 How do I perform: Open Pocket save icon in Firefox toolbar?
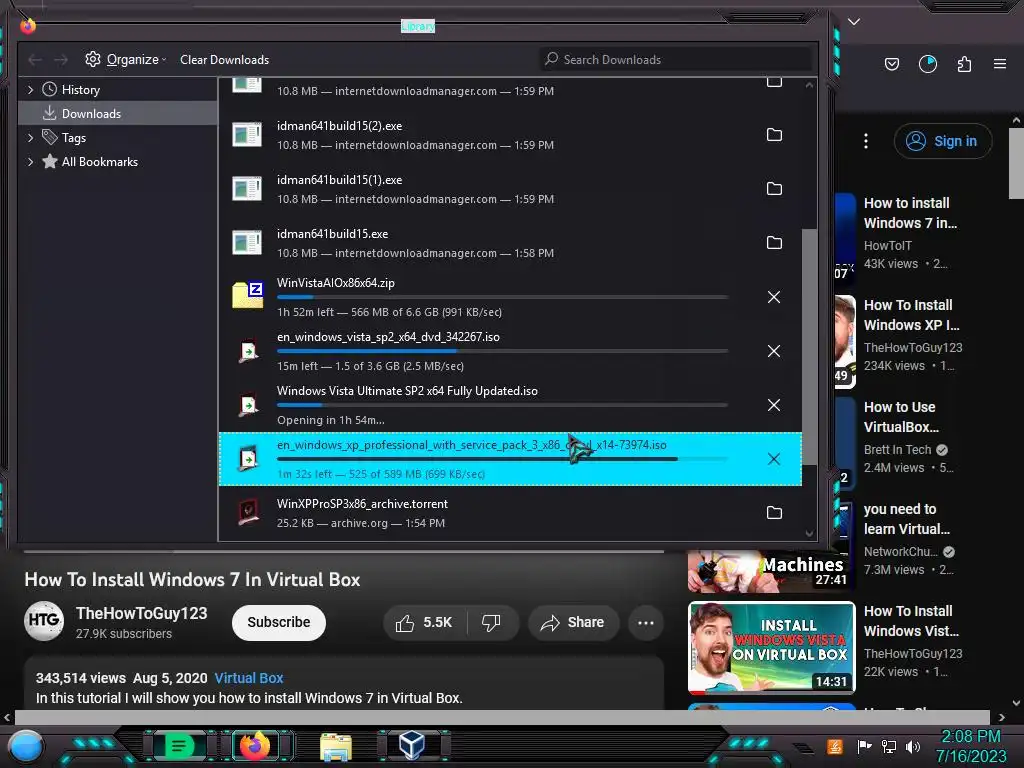pos(892,63)
